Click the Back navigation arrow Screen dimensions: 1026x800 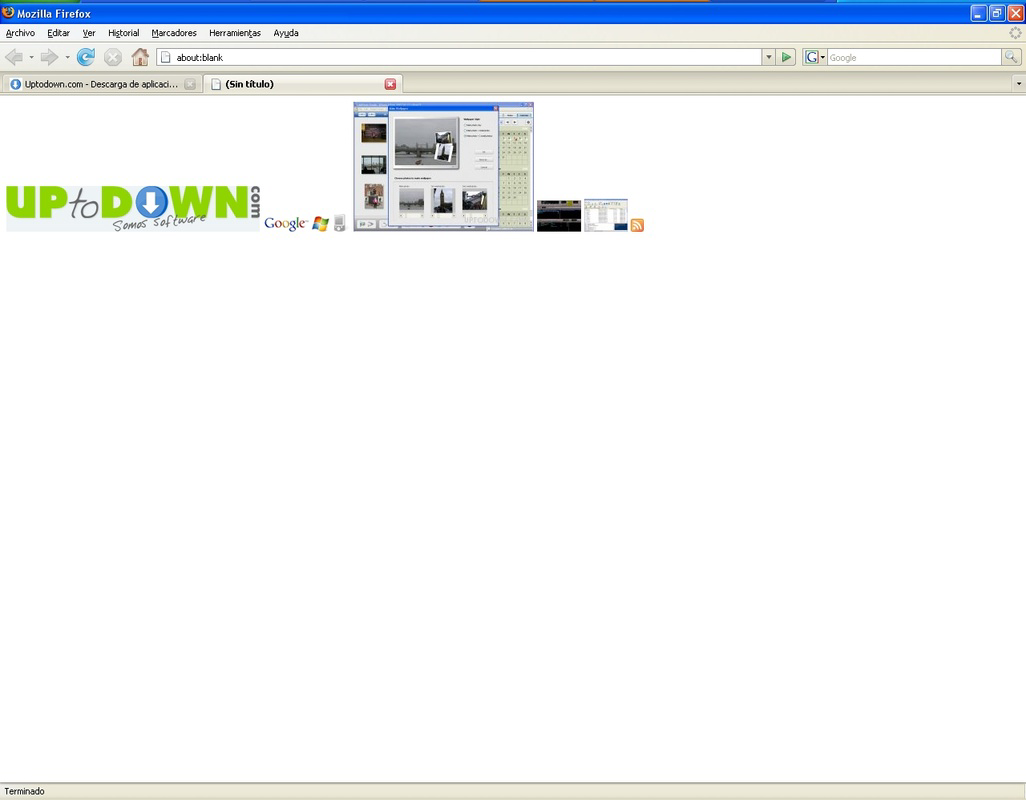click(x=14, y=57)
